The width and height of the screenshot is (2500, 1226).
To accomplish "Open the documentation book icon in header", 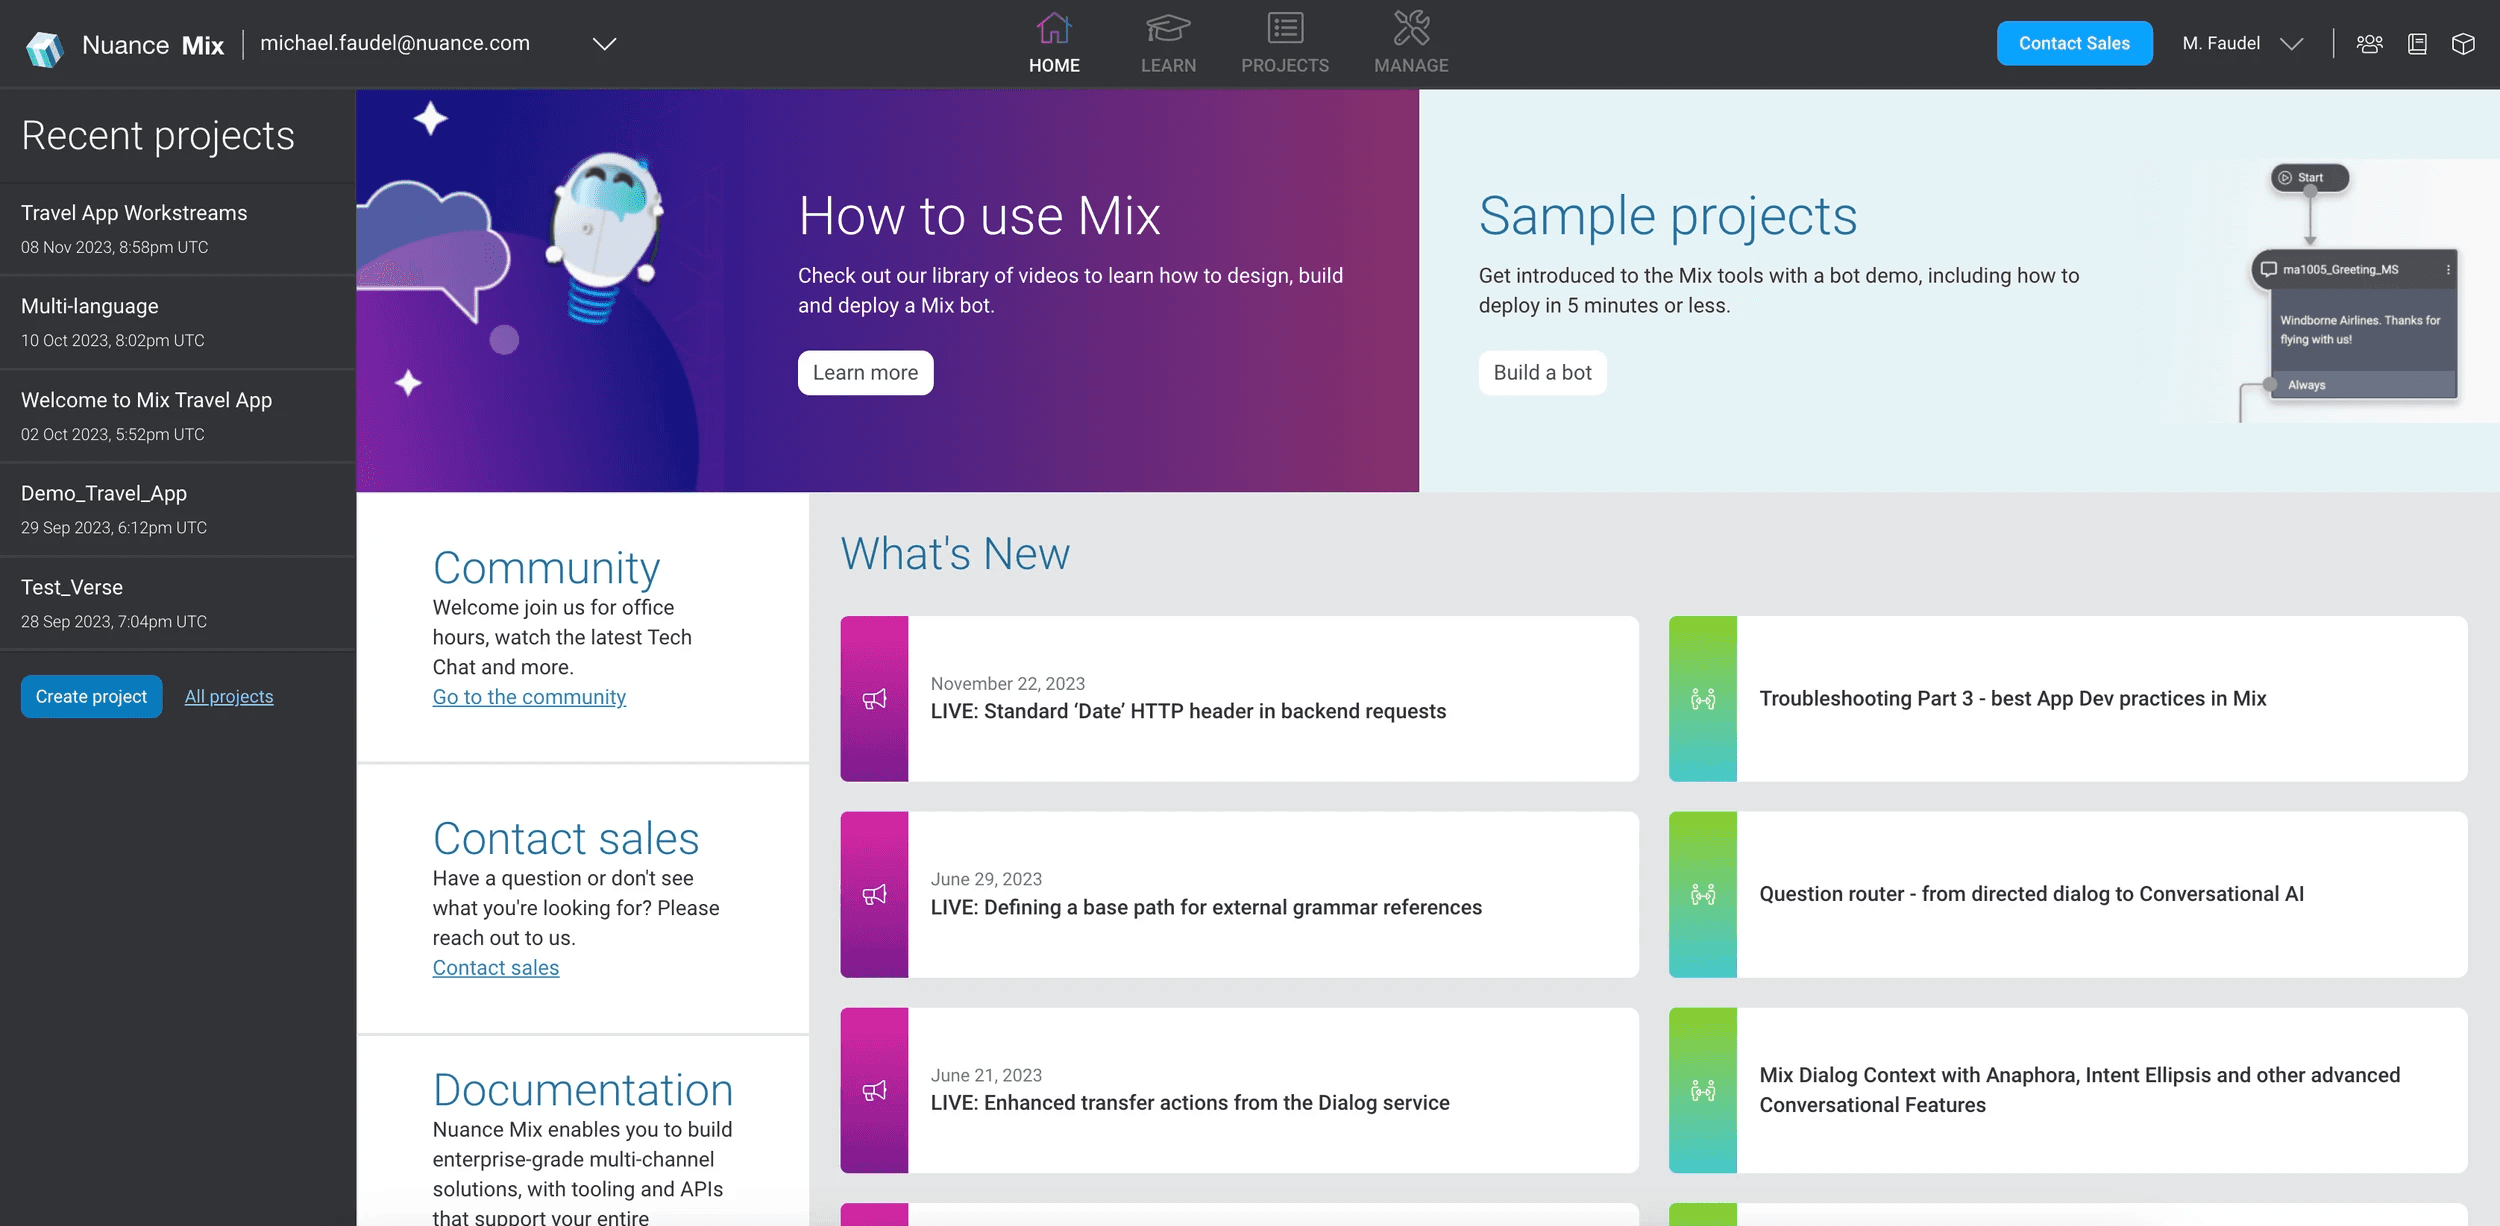I will [2417, 44].
